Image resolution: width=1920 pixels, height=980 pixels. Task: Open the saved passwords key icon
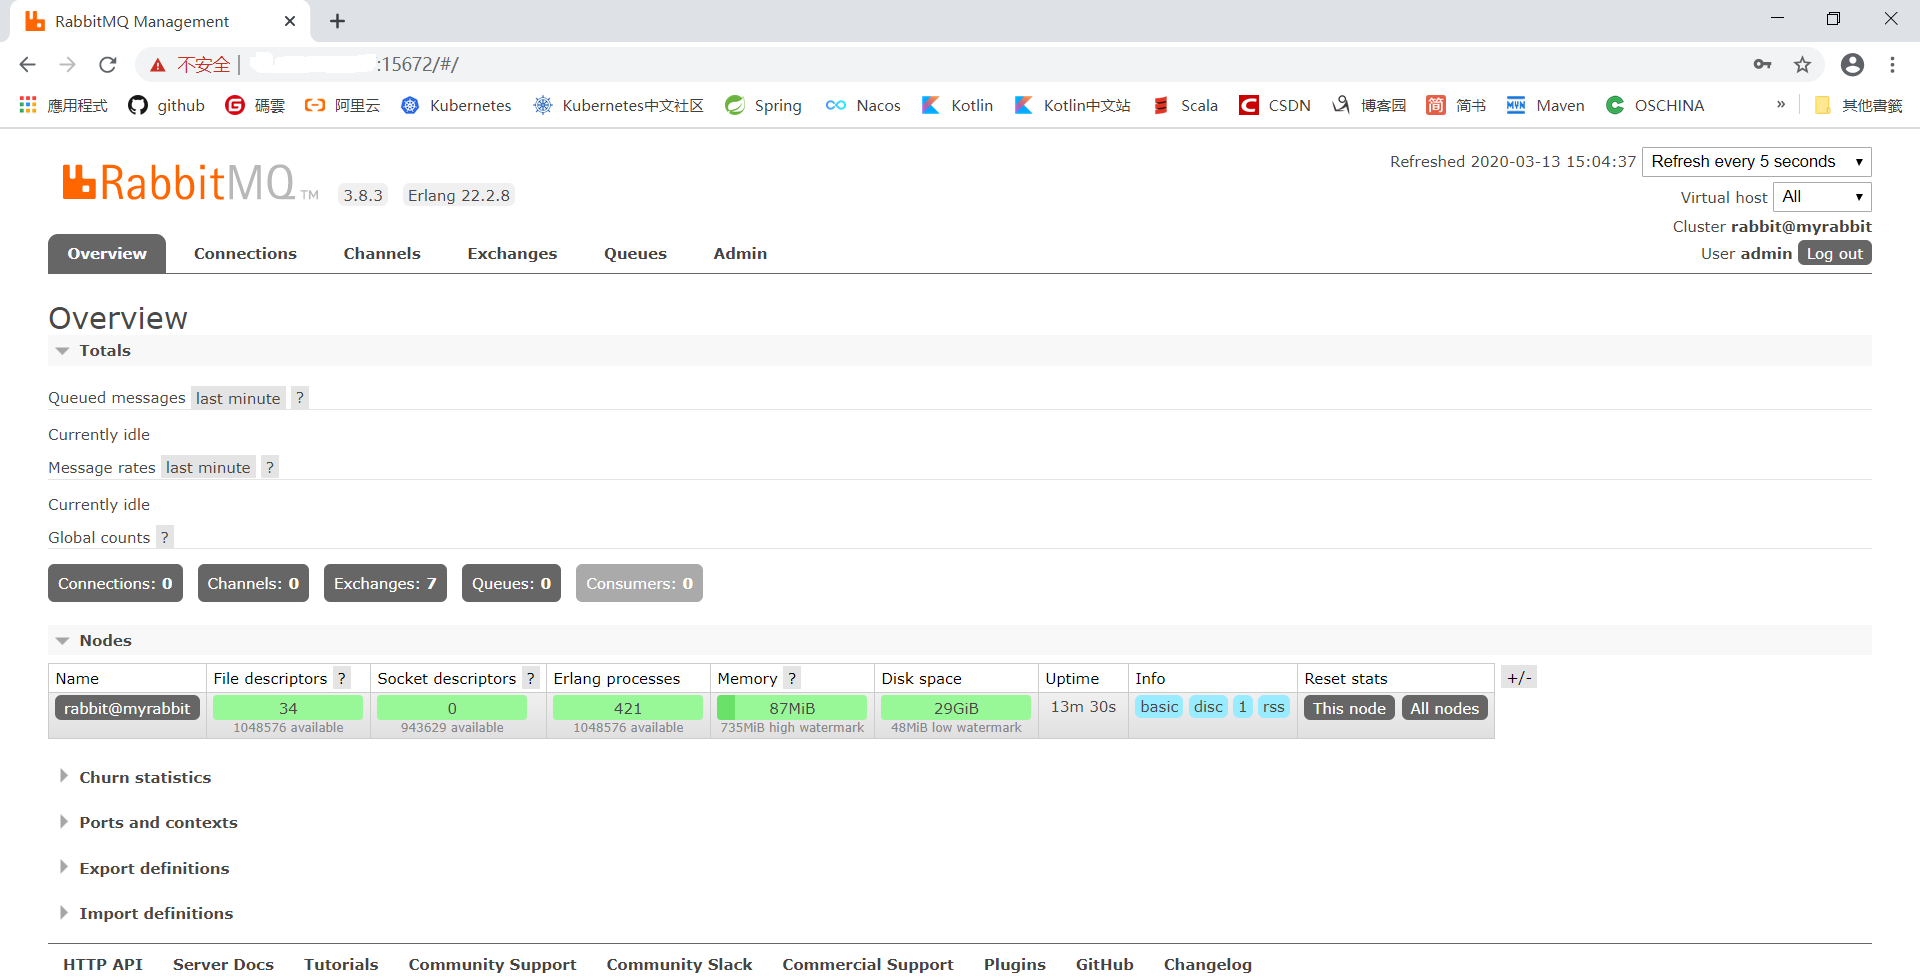click(x=1762, y=64)
